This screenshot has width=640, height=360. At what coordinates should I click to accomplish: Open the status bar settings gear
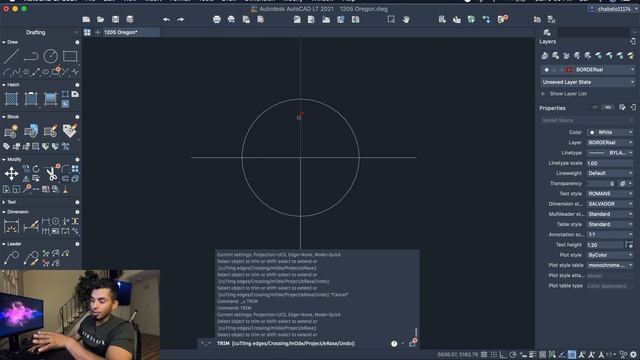633,354
